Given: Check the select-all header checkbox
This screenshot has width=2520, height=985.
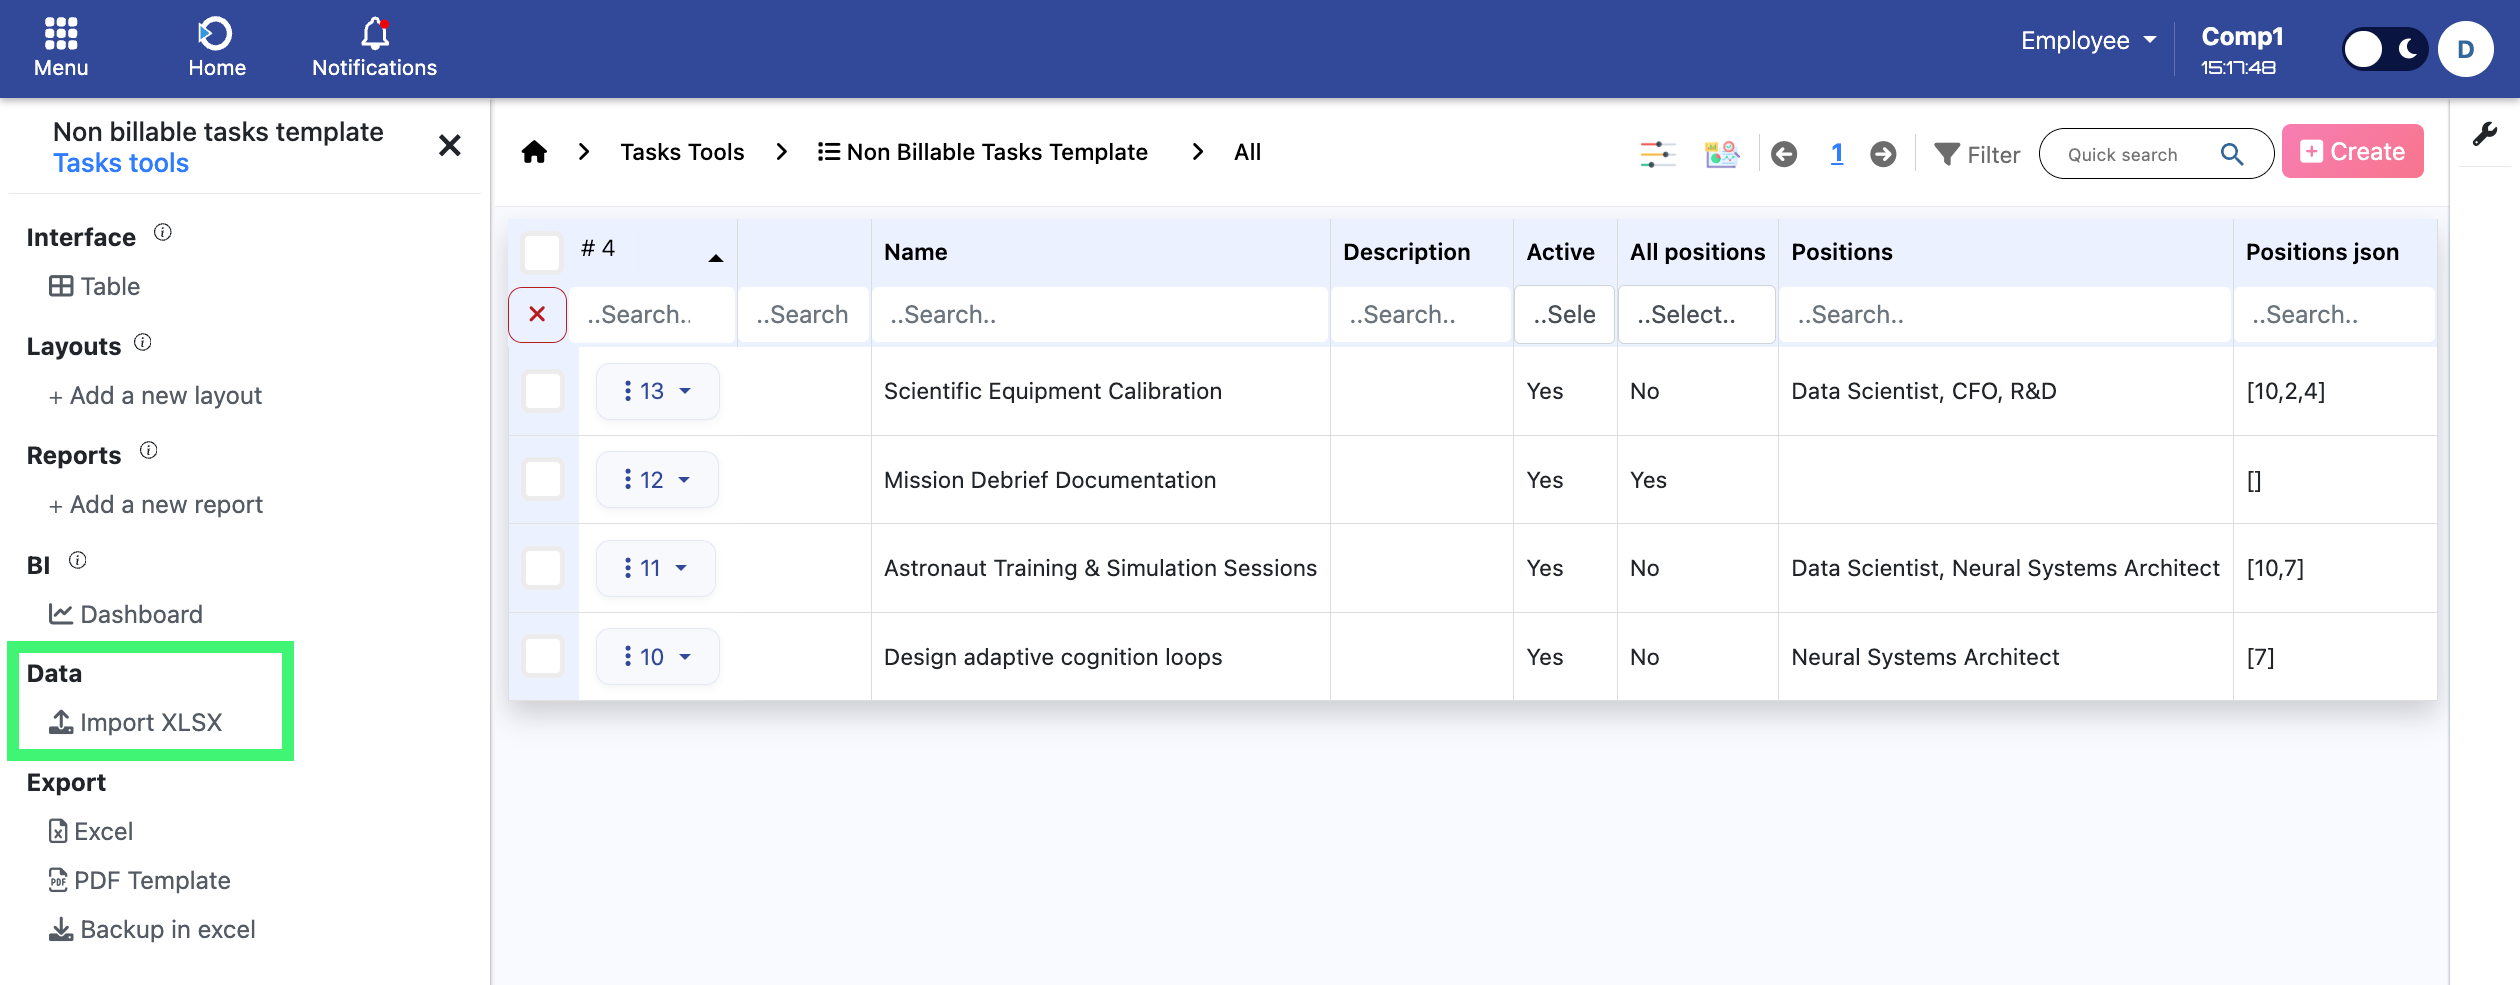Looking at the screenshot, I should (542, 252).
